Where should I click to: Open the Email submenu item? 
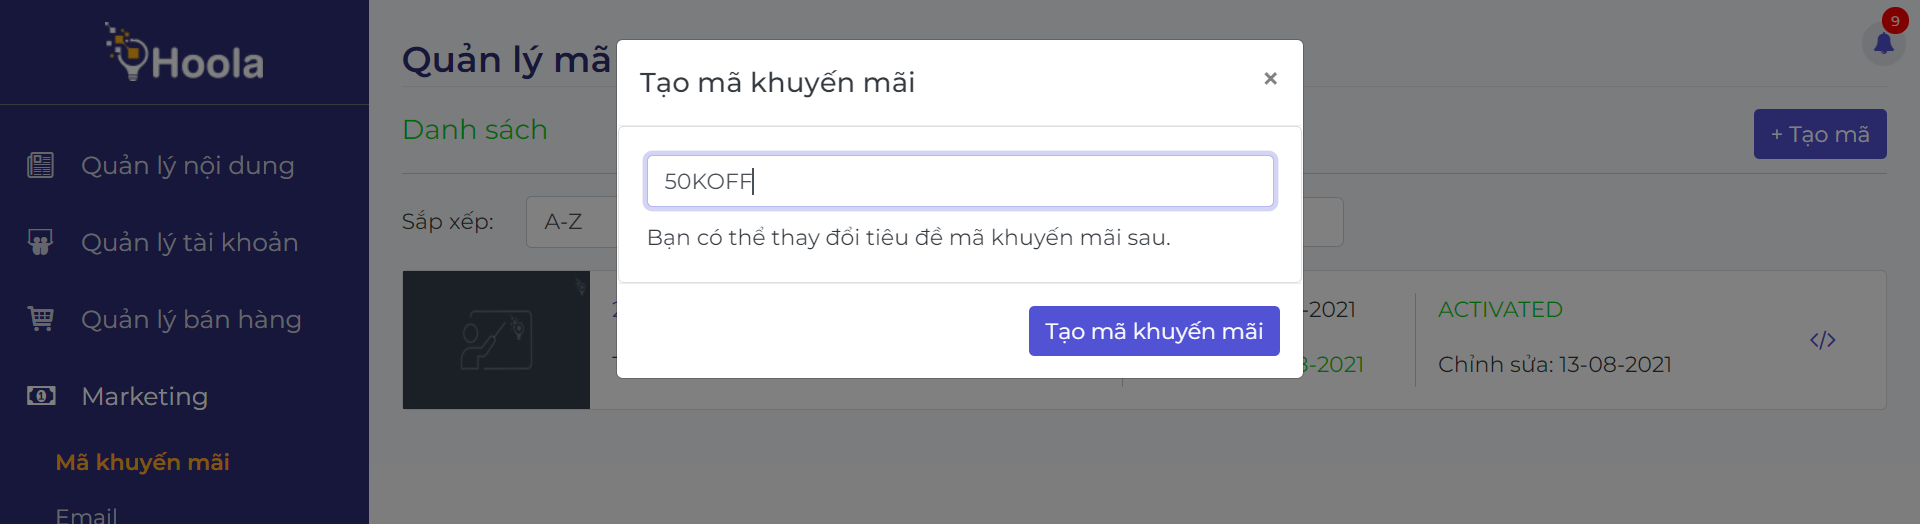86,515
